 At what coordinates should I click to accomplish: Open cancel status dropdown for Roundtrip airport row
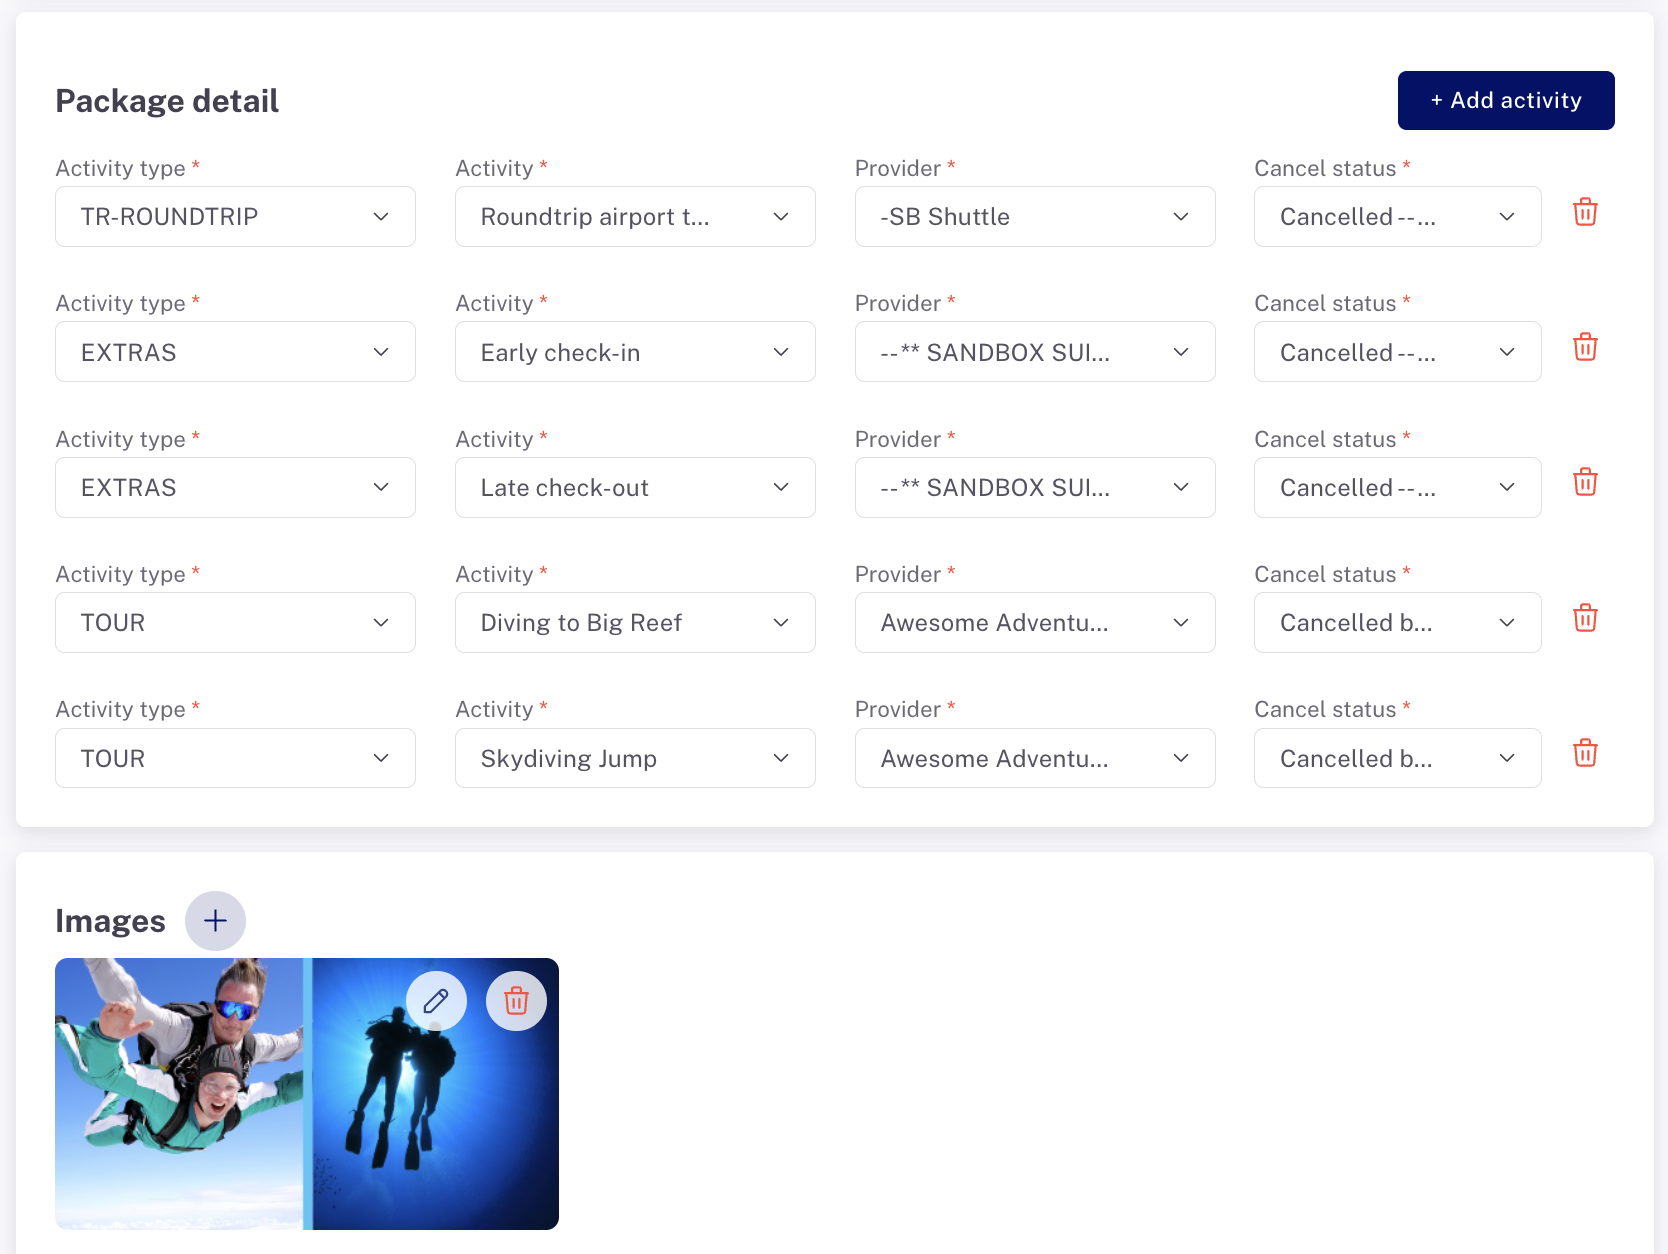pyautogui.click(x=1398, y=216)
